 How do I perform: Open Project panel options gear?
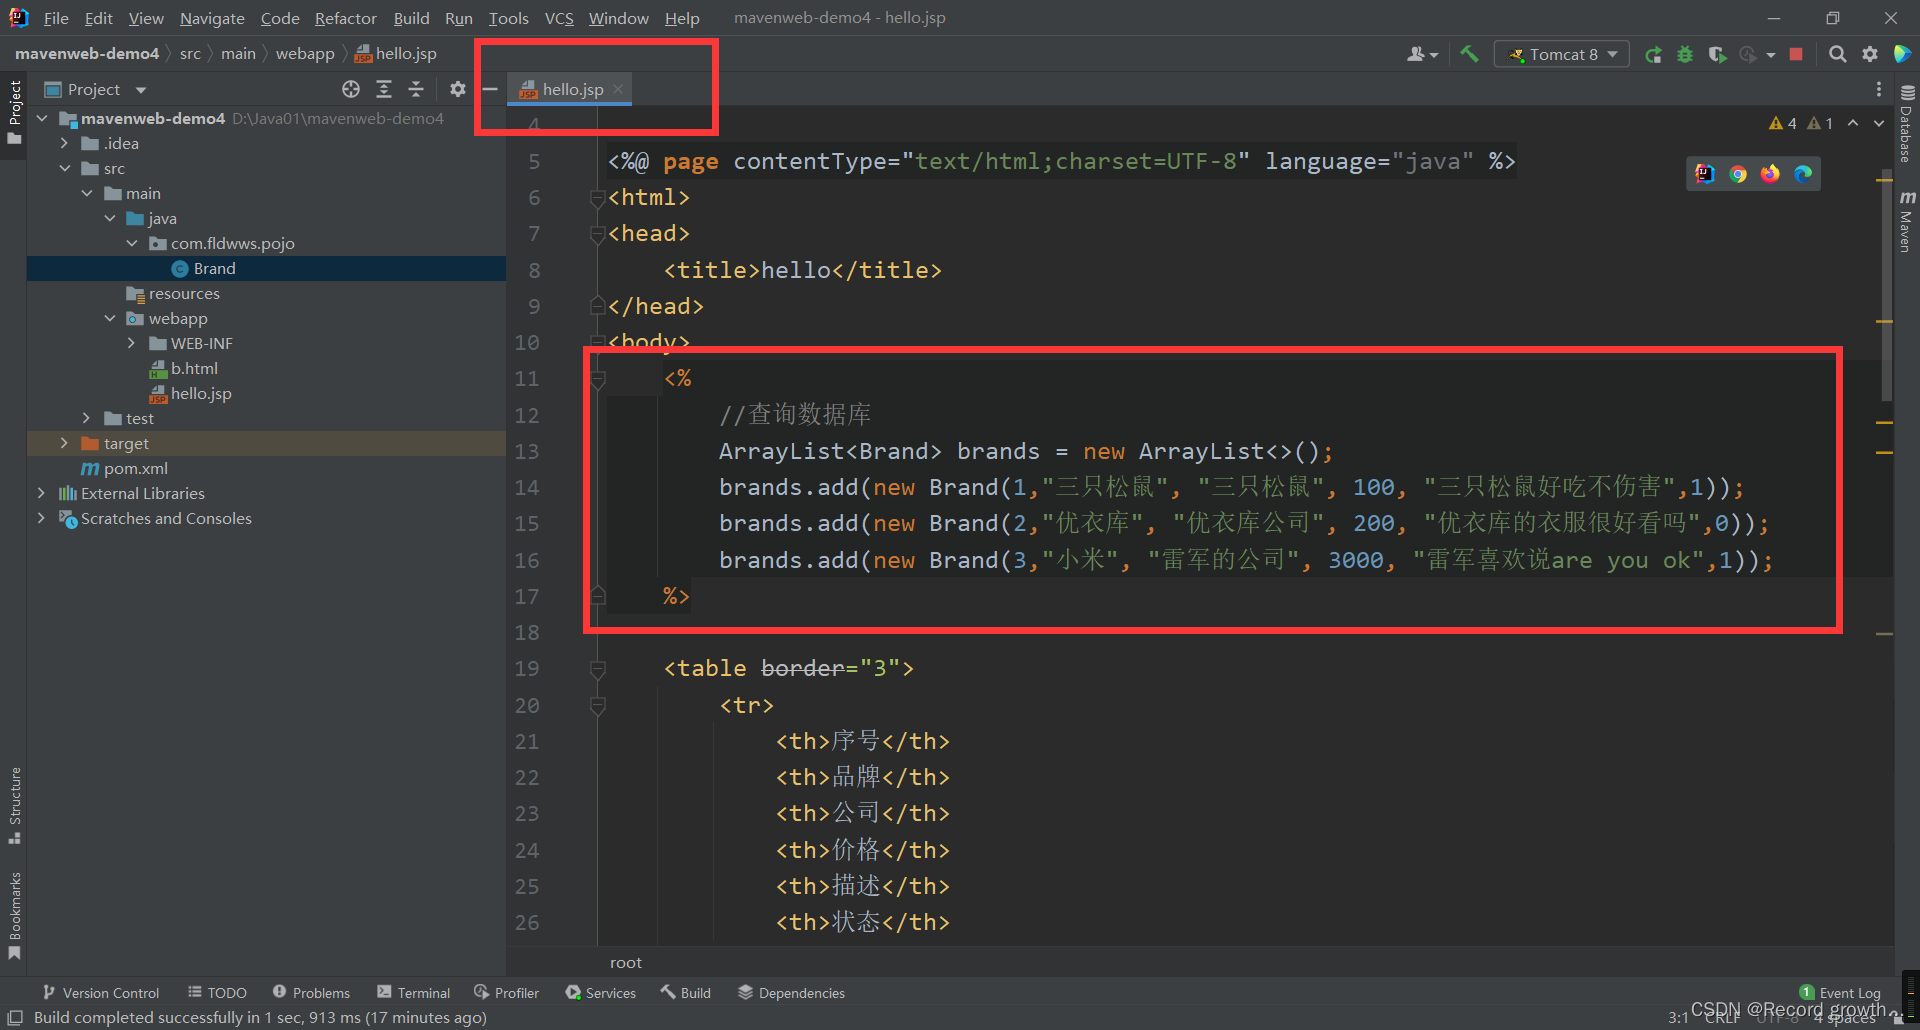[457, 89]
